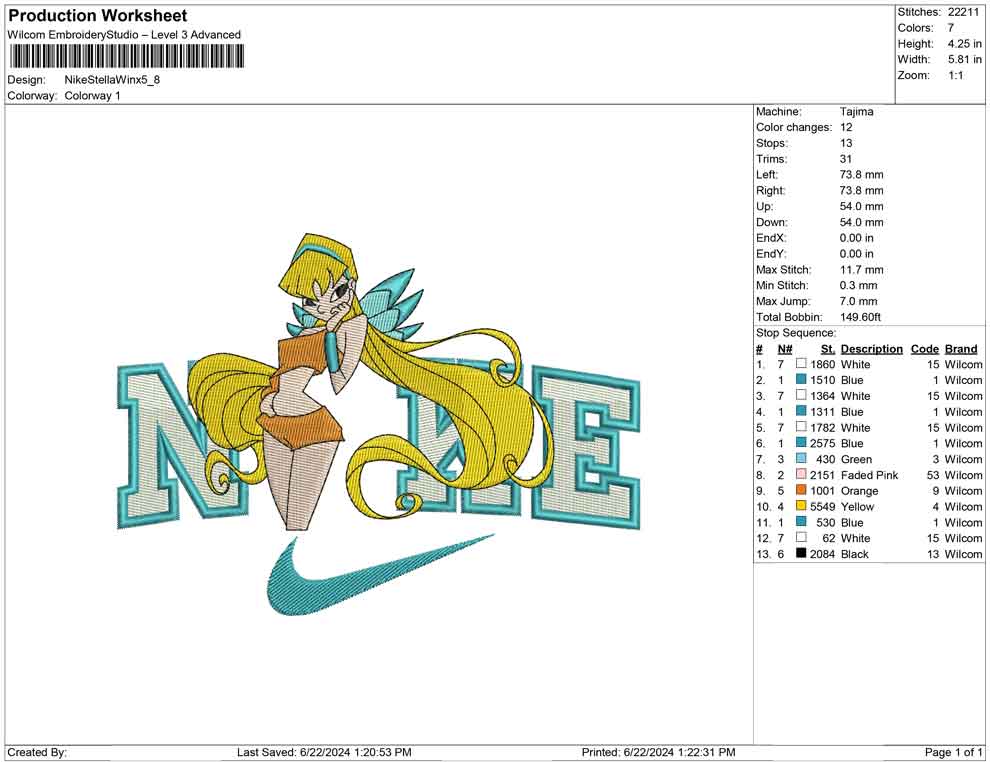This screenshot has width=990, height=762.
Task: Click the Trims value '31'
Action: [845, 159]
